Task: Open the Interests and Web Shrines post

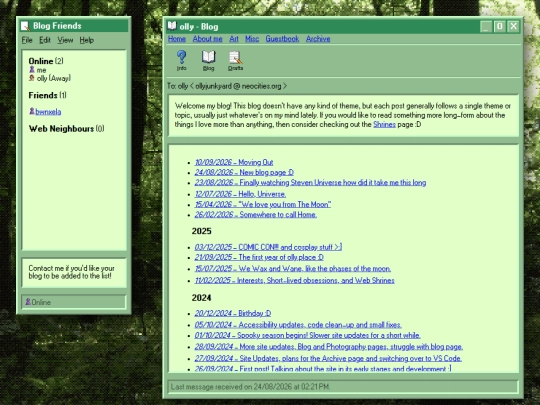Action: click(x=294, y=280)
